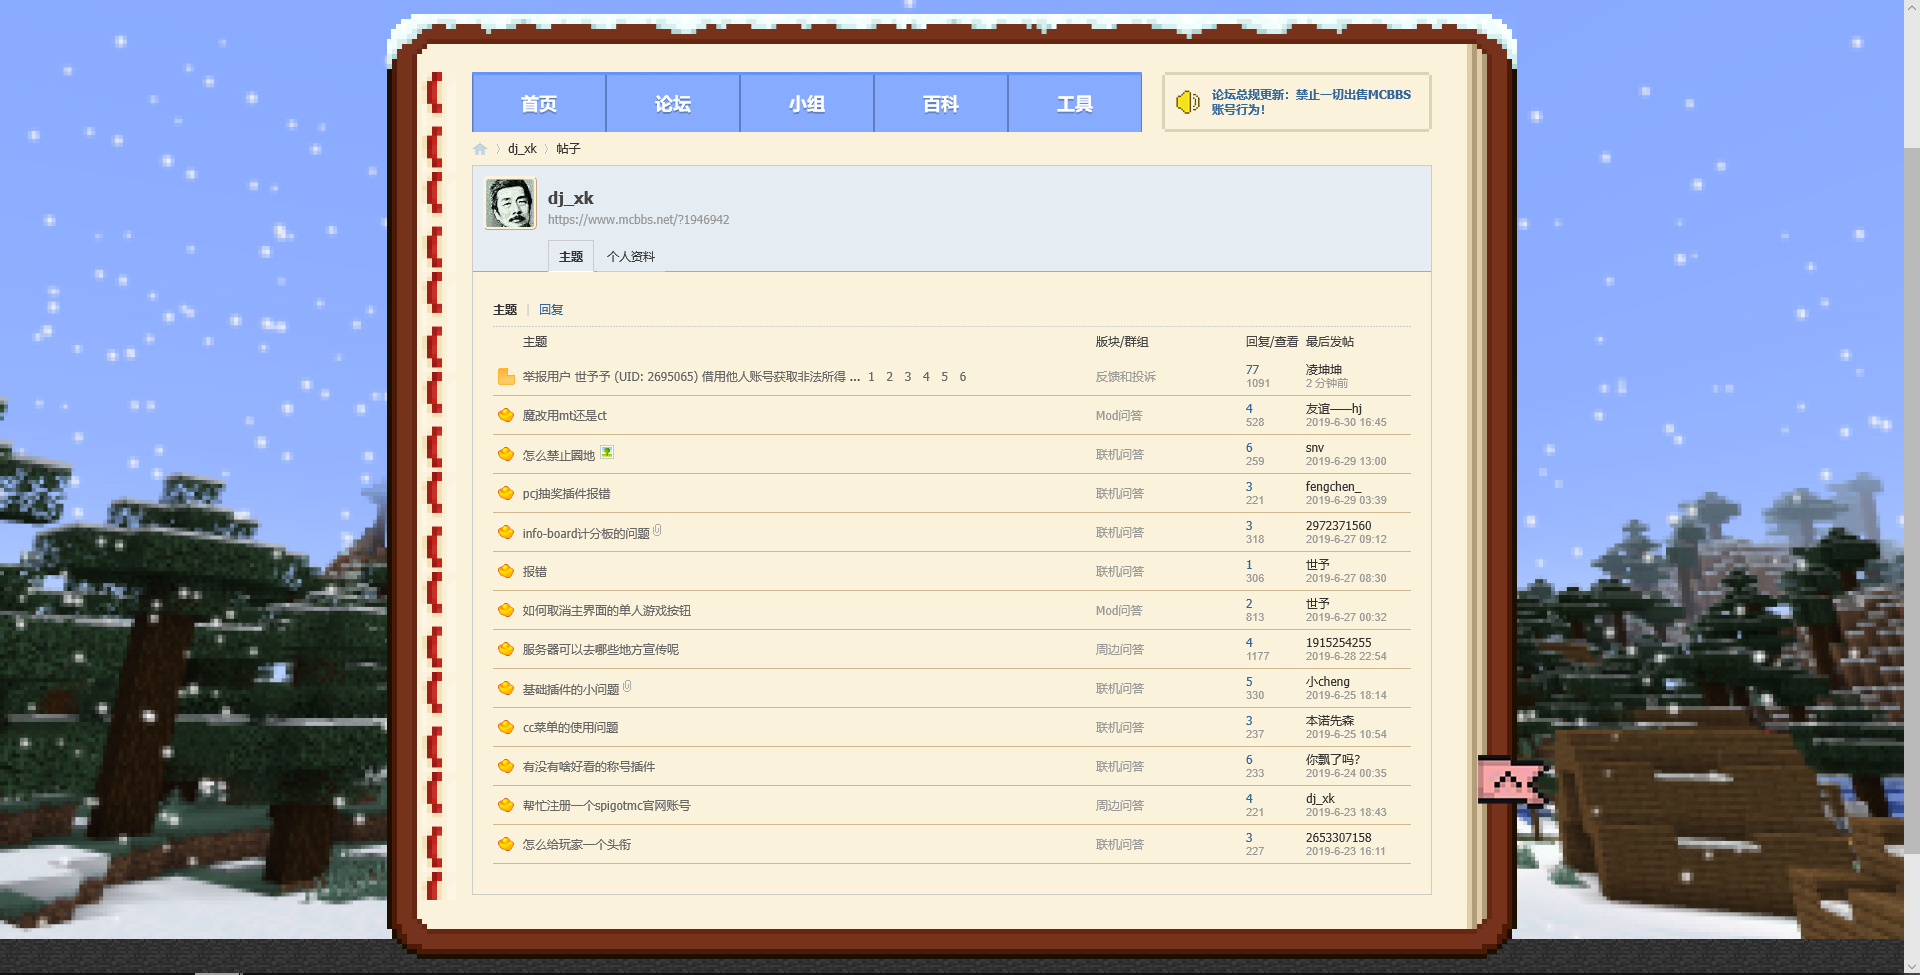Screen dimensions: 1920x975
Task: Open the 百科 navigation menu
Action: click(941, 103)
